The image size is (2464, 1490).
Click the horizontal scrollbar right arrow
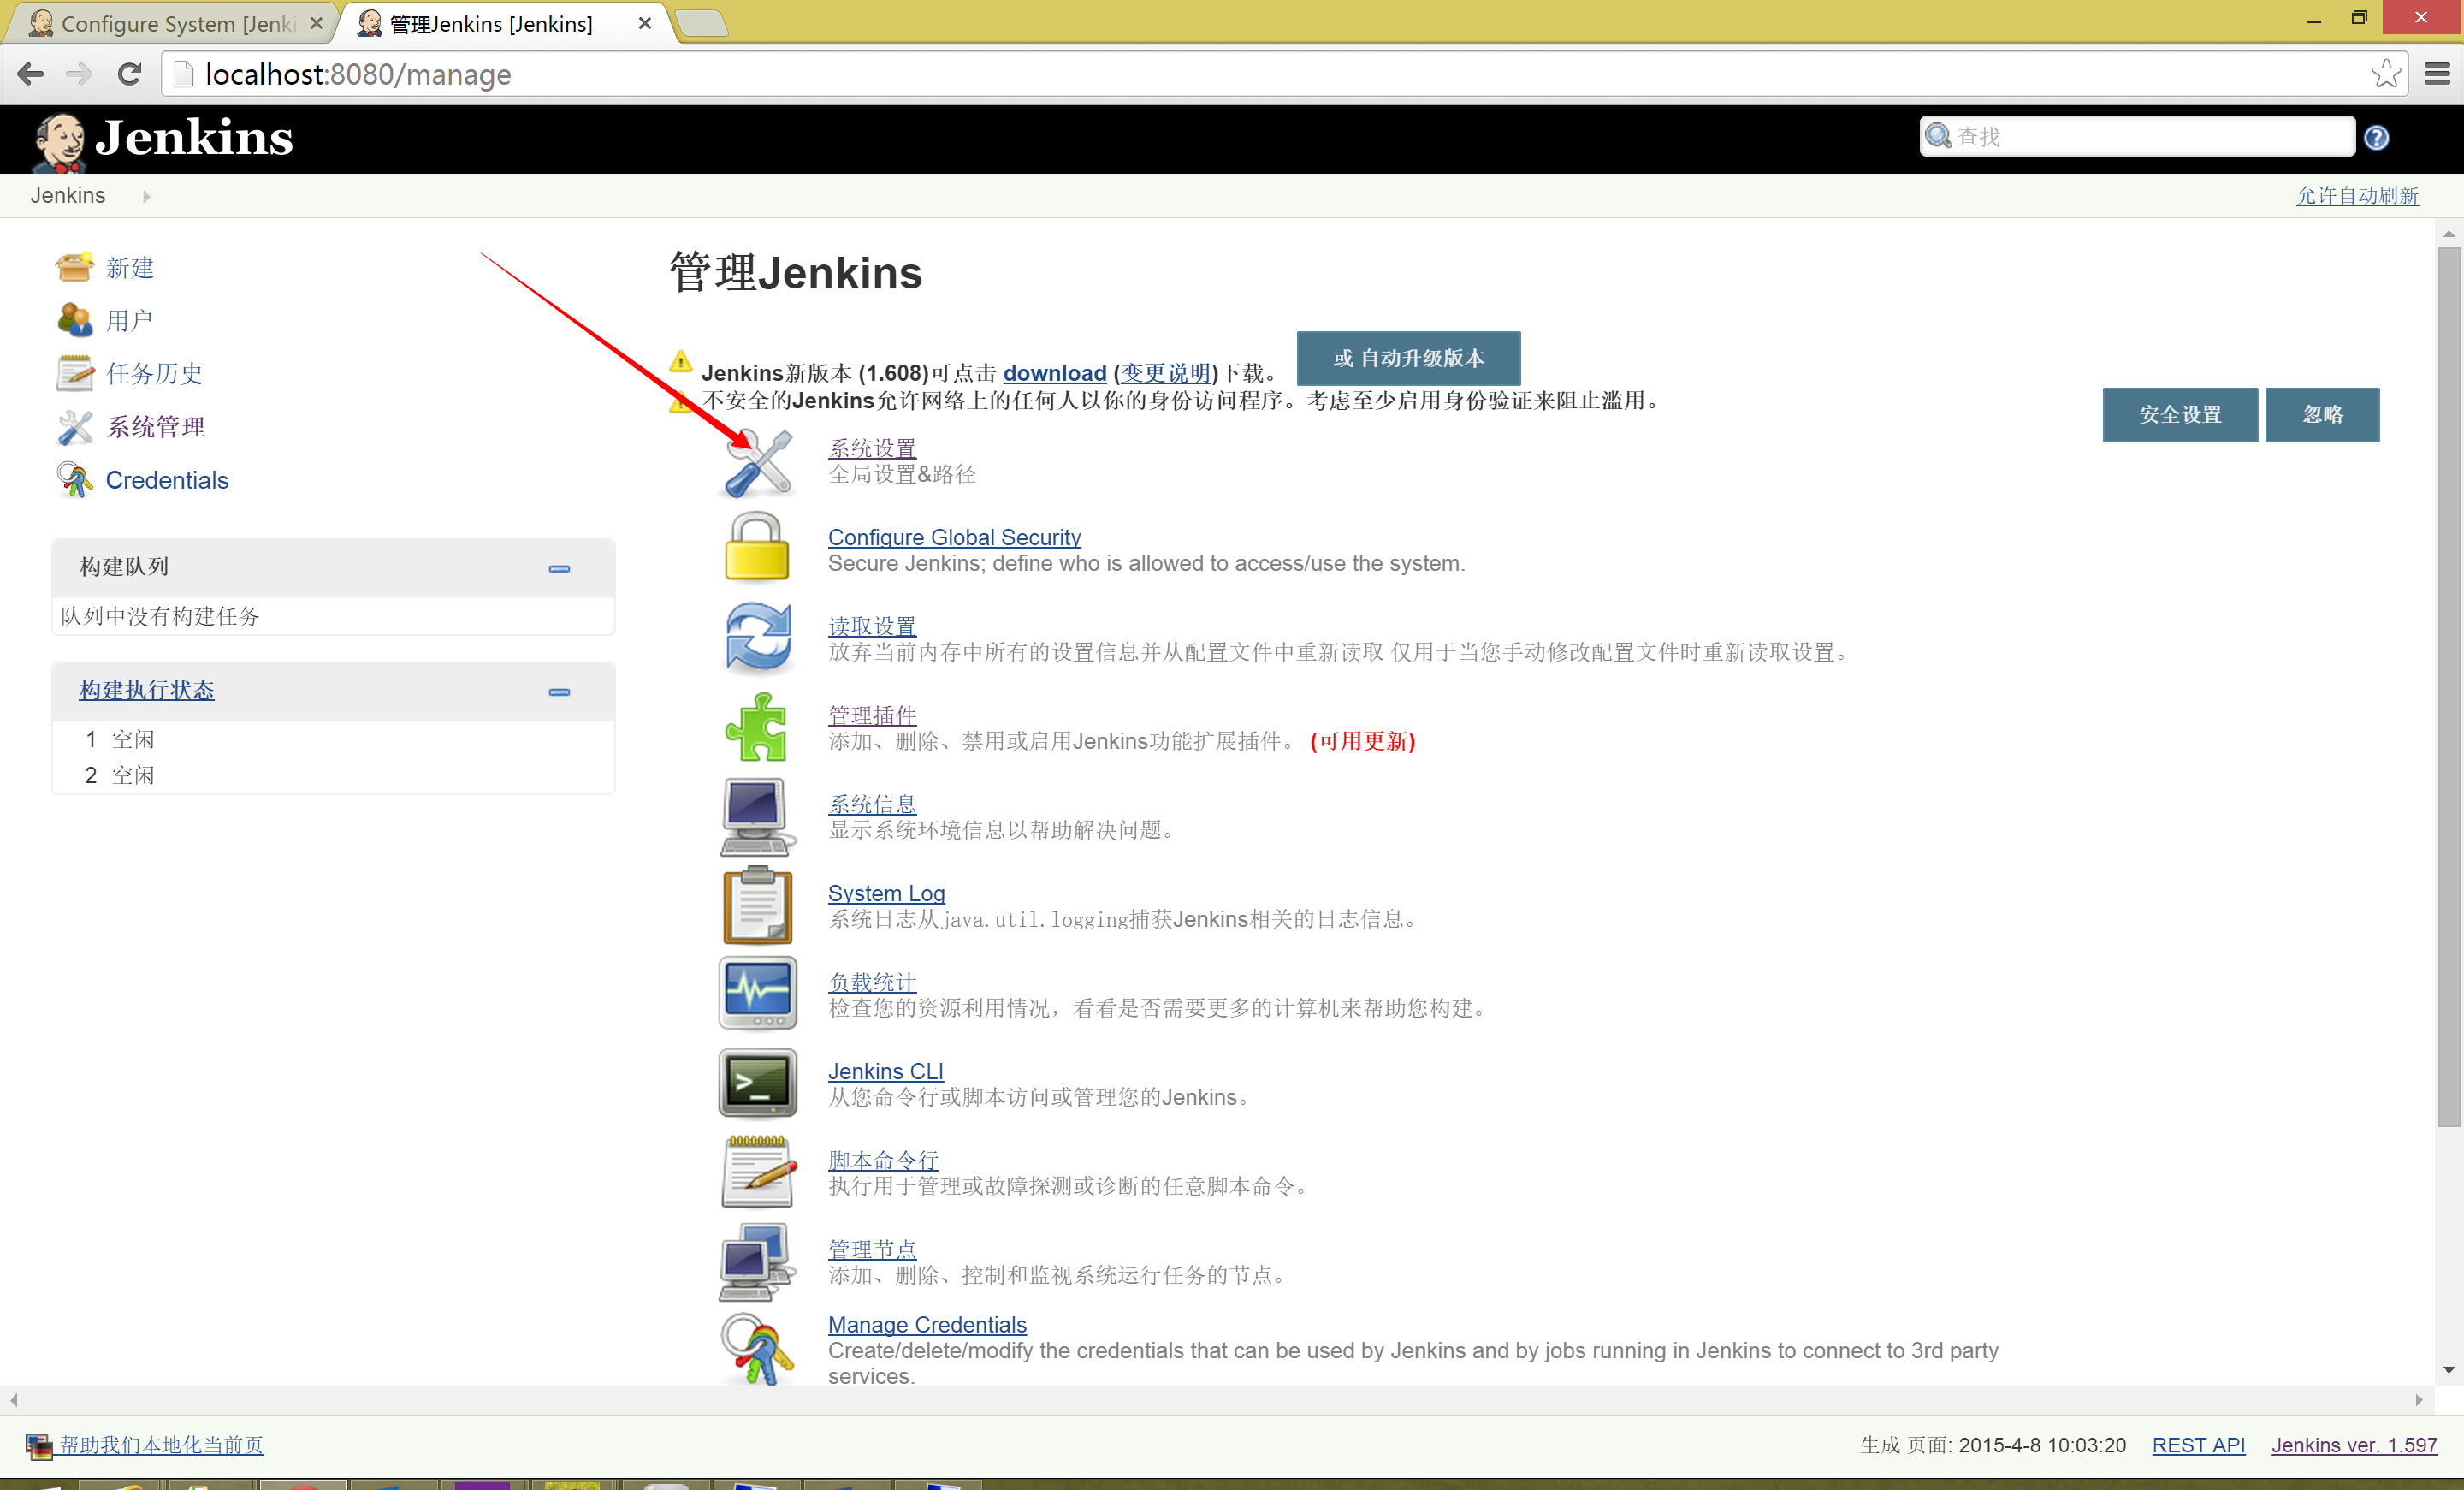tap(2419, 1400)
